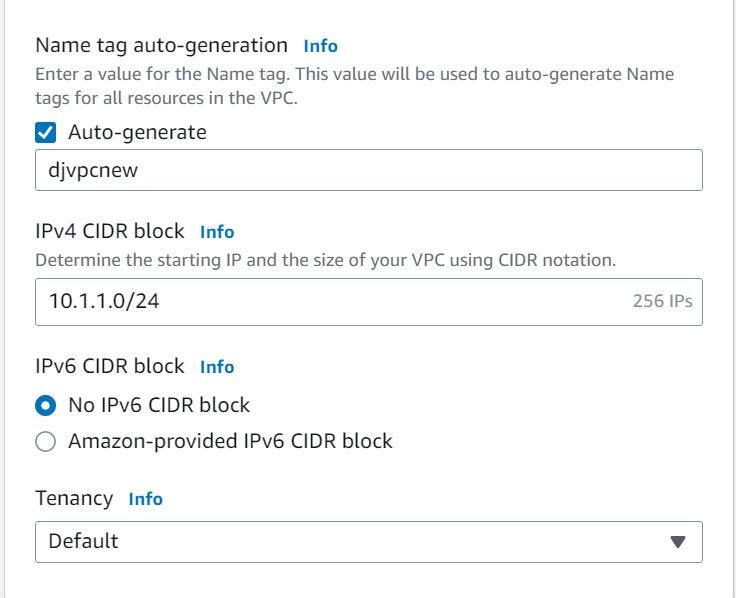Screen dimensions: 736x598
Task: Expand the Tenancy dropdown arrow
Action: [677, 542]
